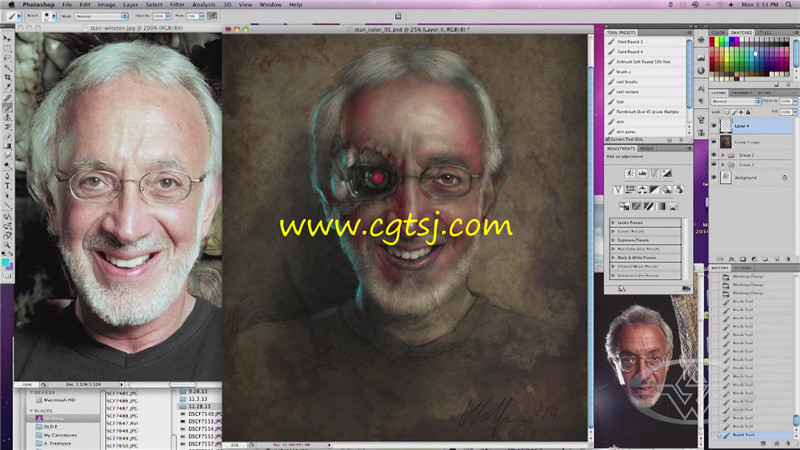
Task: Select the Move tool
Action: click(x=7, y=38)
